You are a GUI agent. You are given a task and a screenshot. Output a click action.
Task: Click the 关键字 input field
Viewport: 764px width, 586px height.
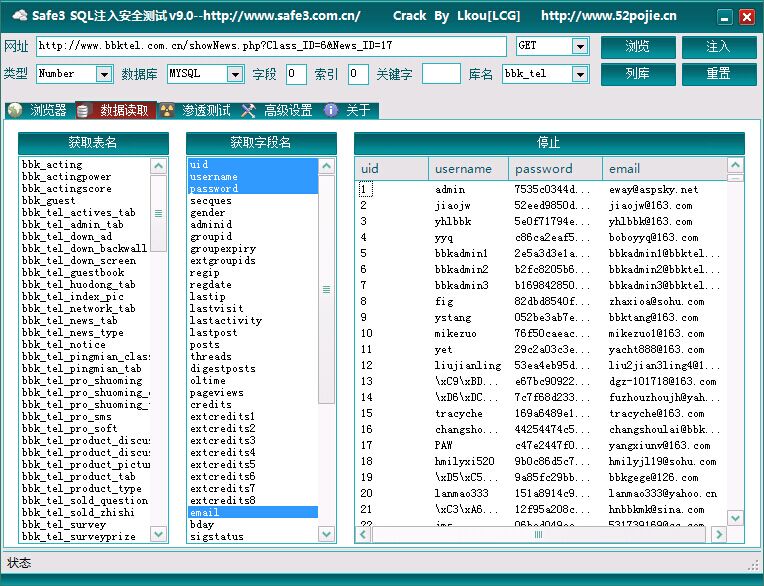(x=441, y=74)
